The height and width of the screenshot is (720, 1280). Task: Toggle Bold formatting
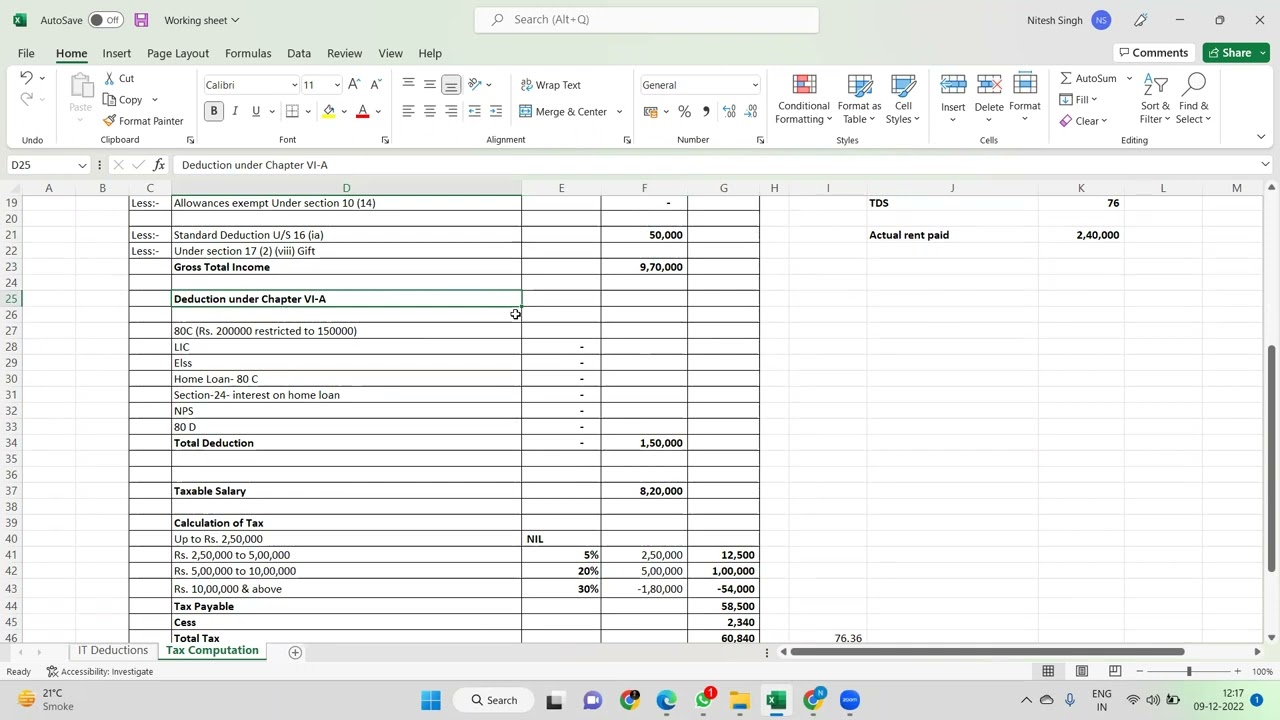pos(214,111)
